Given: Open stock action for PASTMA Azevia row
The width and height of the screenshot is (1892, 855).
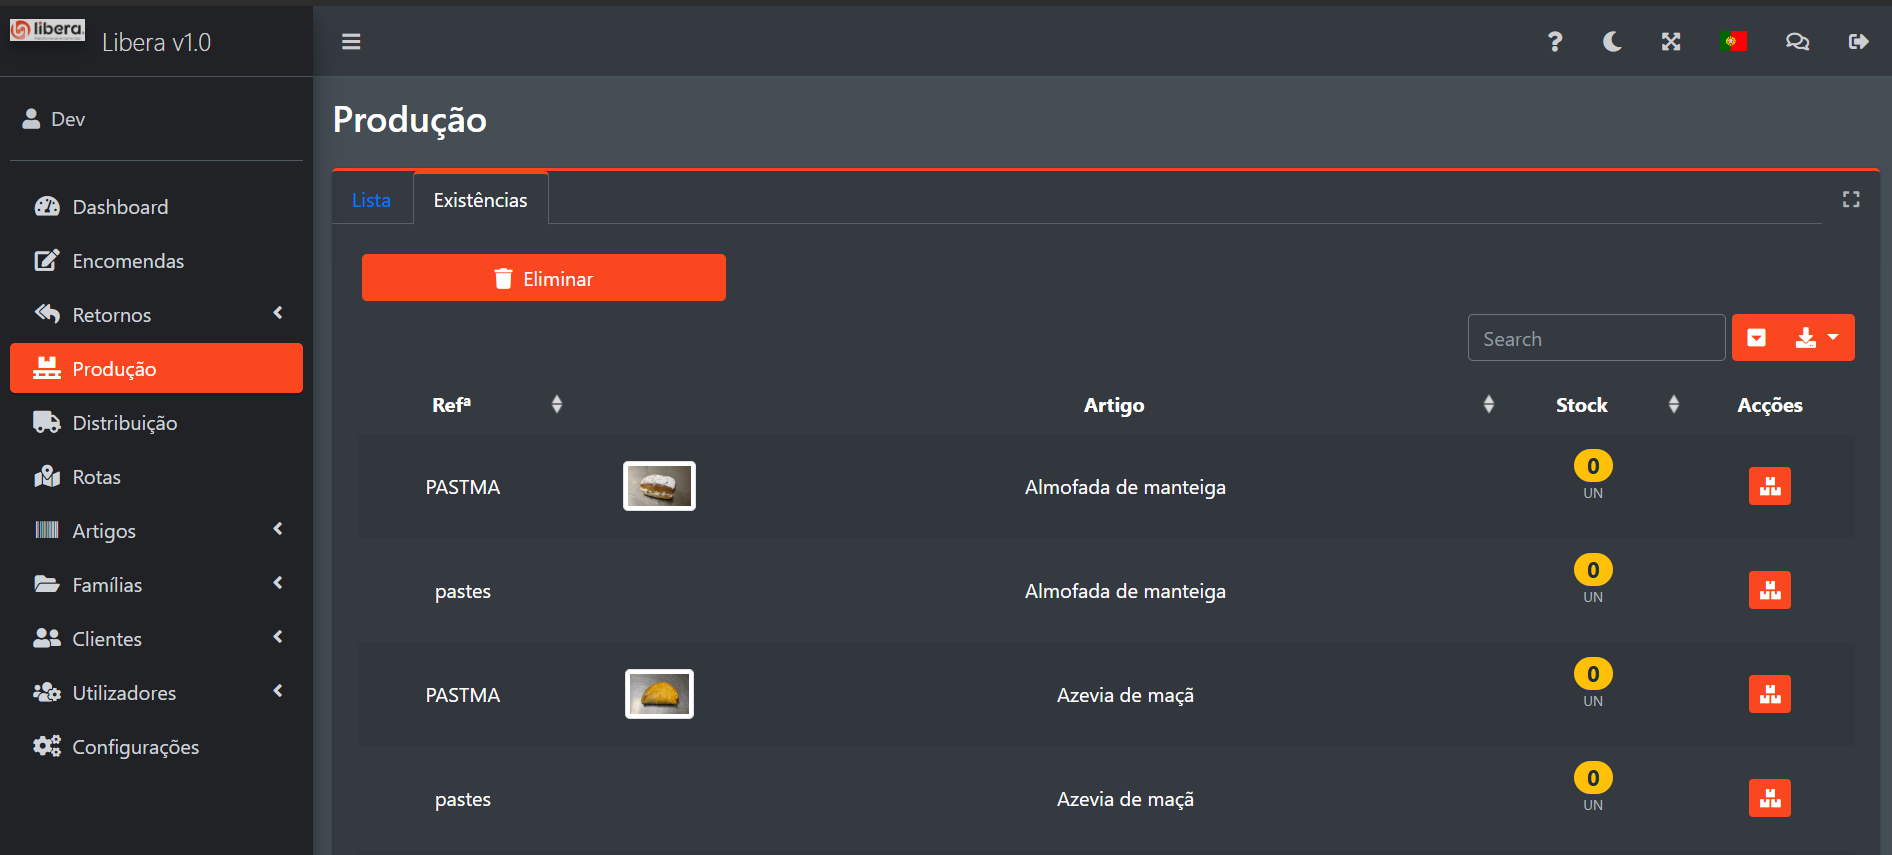Looking at the screenshot, I should (1769, 695).
